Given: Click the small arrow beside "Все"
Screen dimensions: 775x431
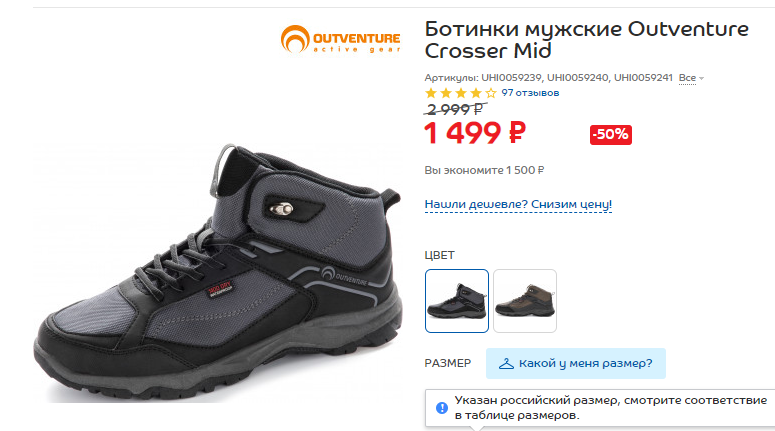Looking at the screenshot, I should click(x=701, y=79).
